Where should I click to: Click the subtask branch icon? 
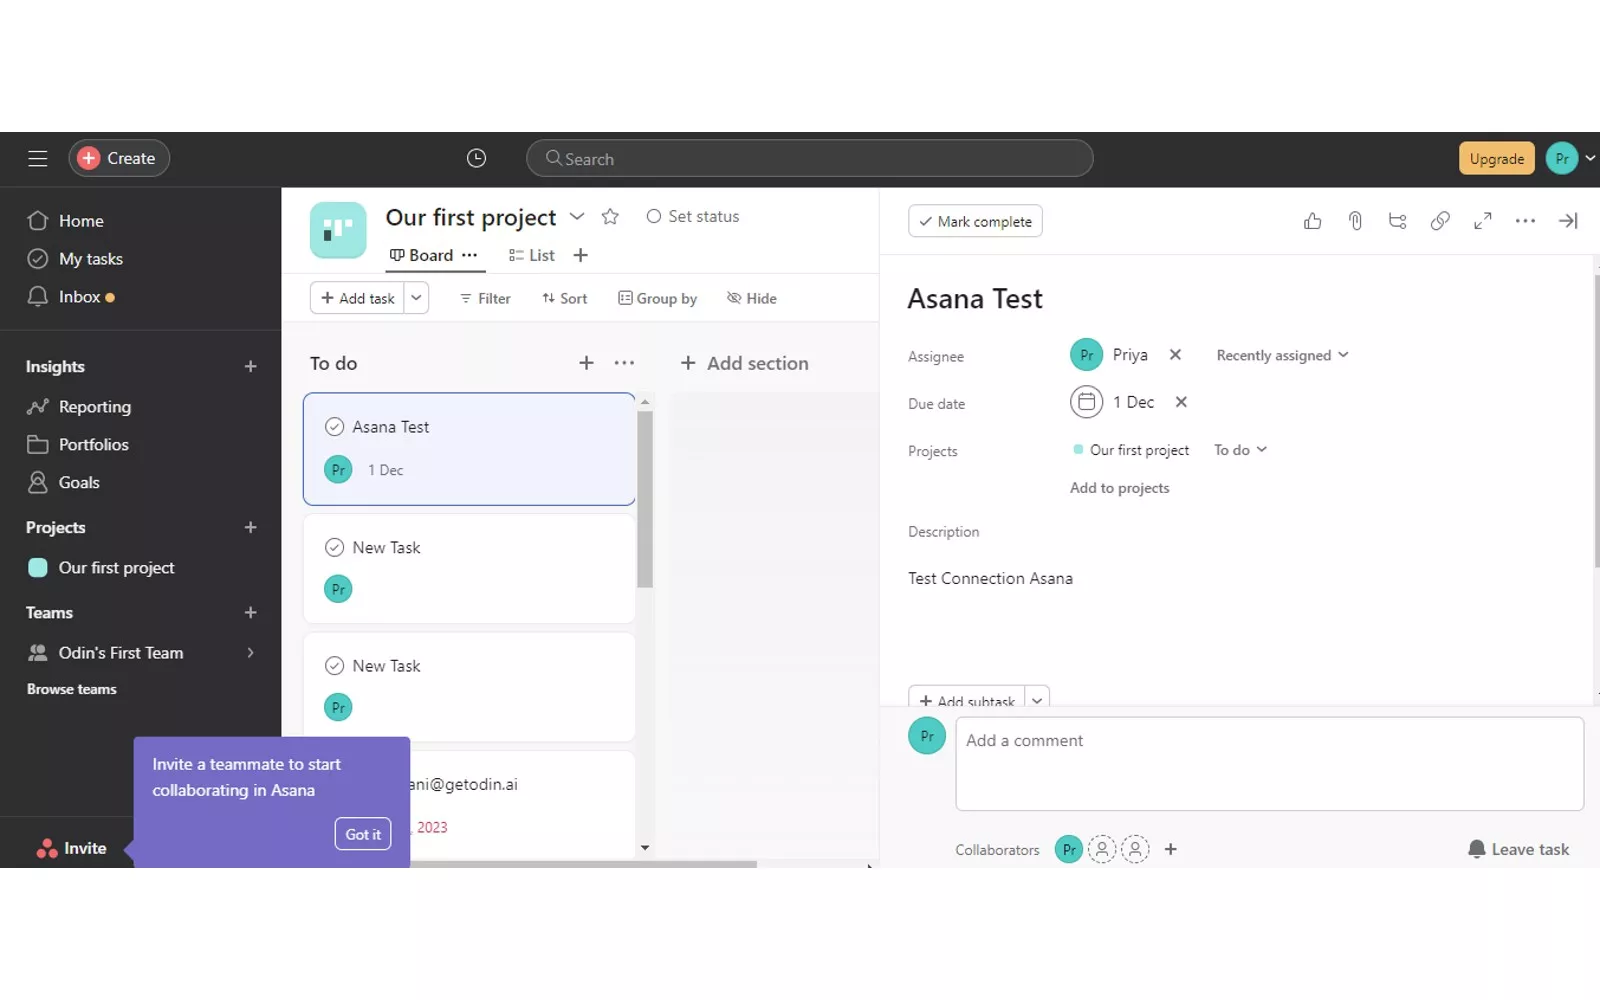[1397, 221]
